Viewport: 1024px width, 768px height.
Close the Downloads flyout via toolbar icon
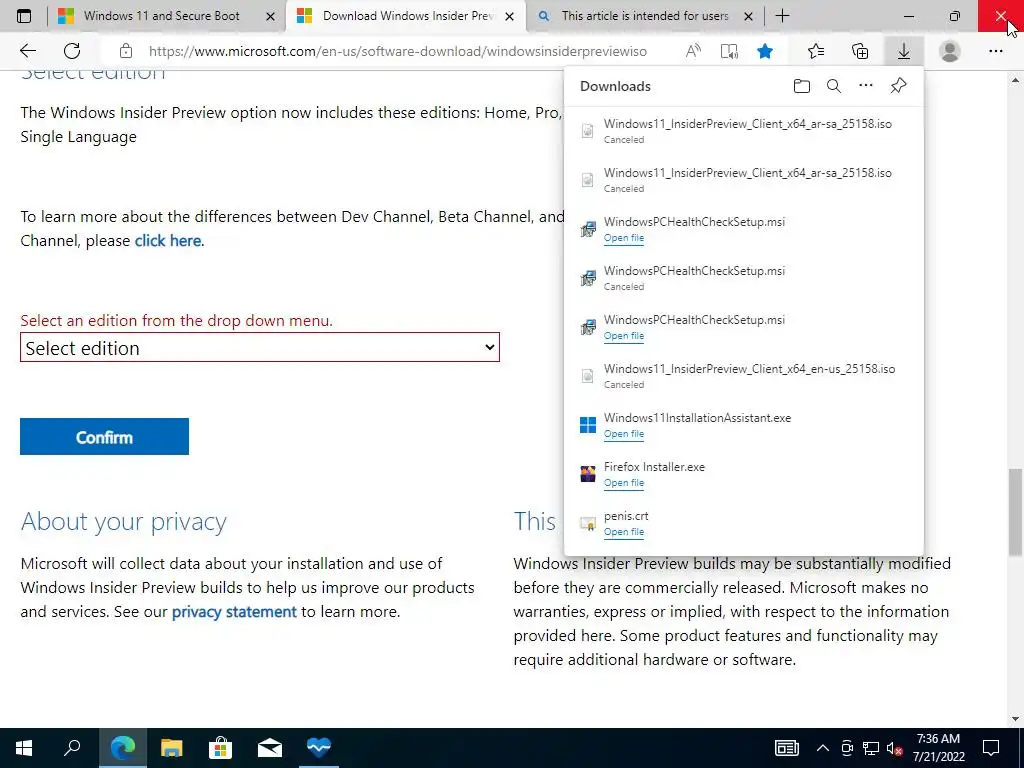click(x=904, y=51)
